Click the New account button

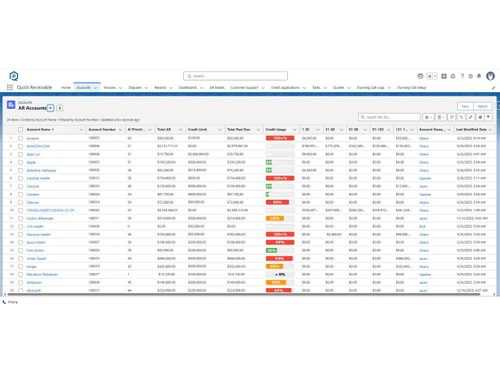tap(465, 106)
